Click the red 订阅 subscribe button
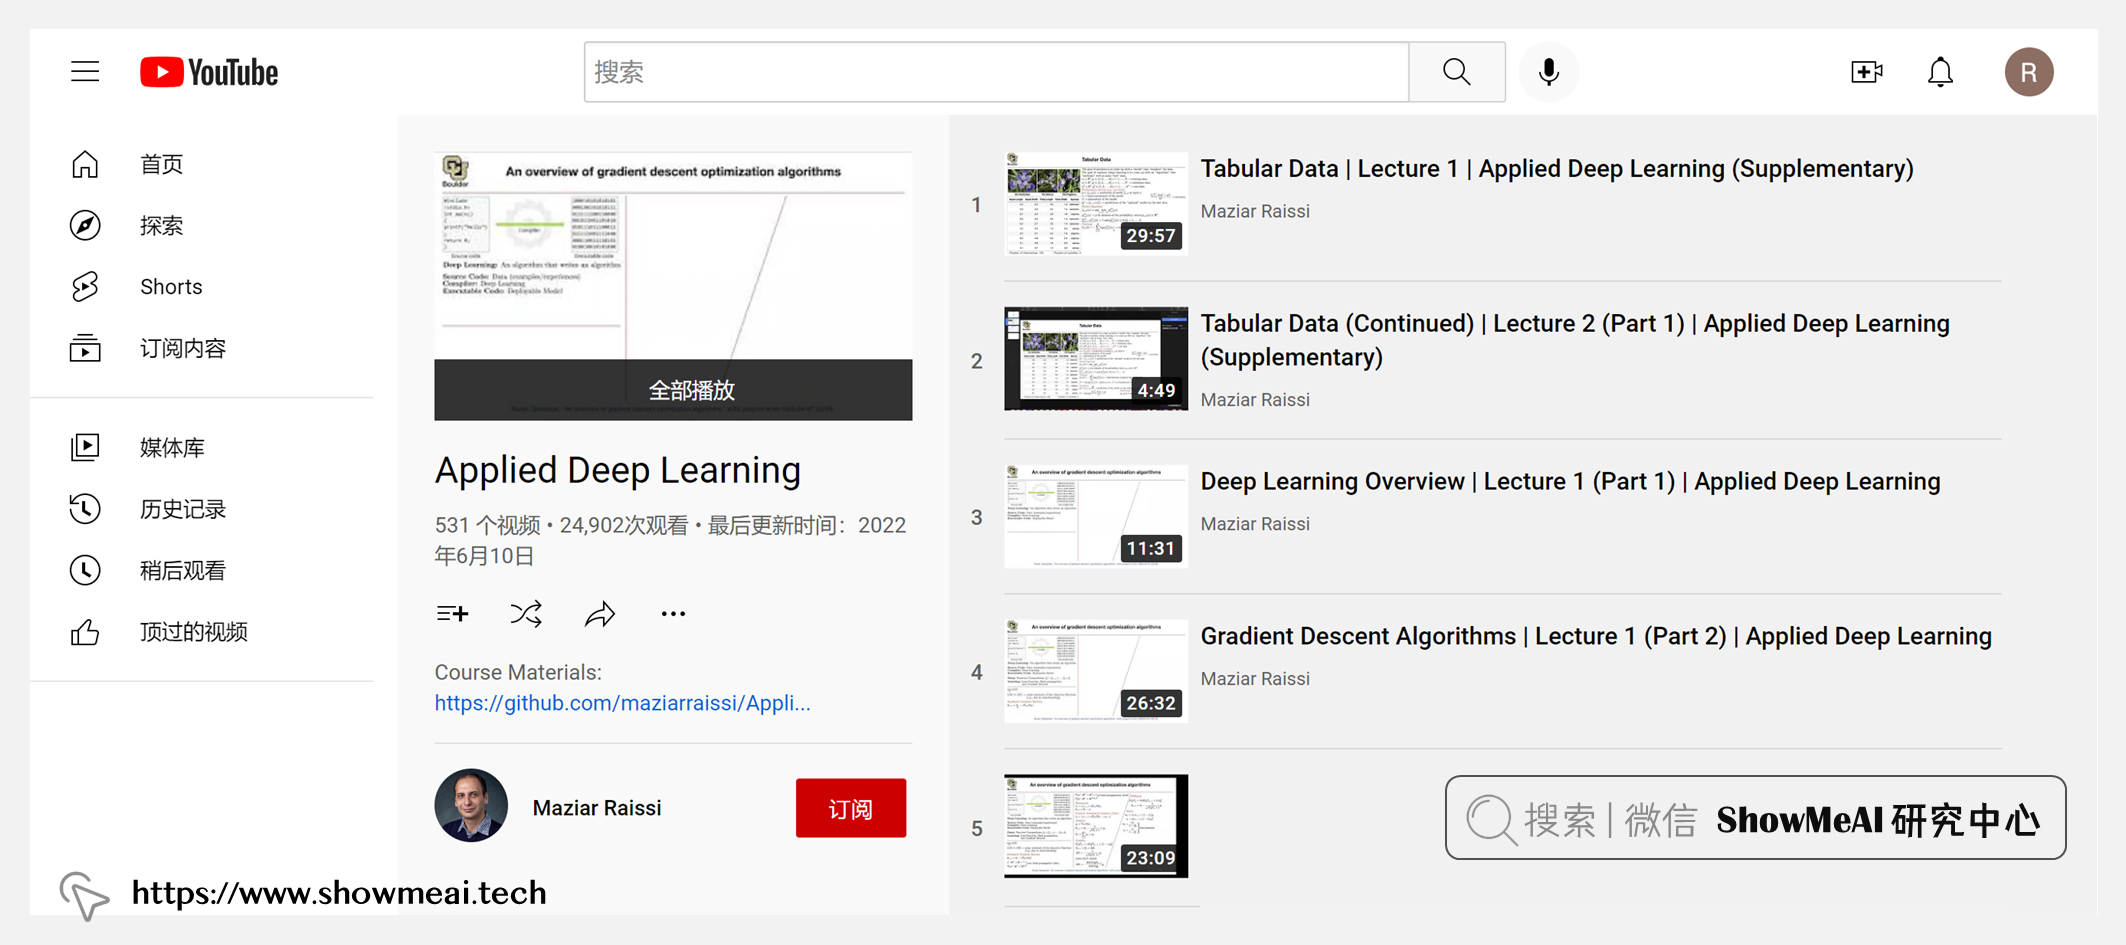 pos(851,808)
